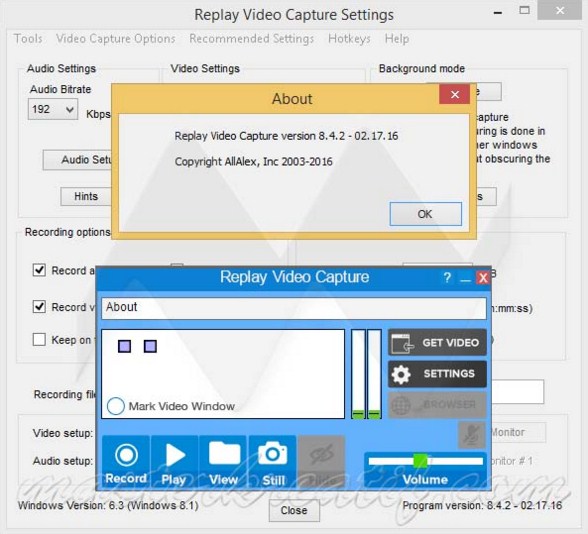Viewport: 588px width, 534px height.
Task: Open the Recommended Settings menu
Action: point(252,39)
